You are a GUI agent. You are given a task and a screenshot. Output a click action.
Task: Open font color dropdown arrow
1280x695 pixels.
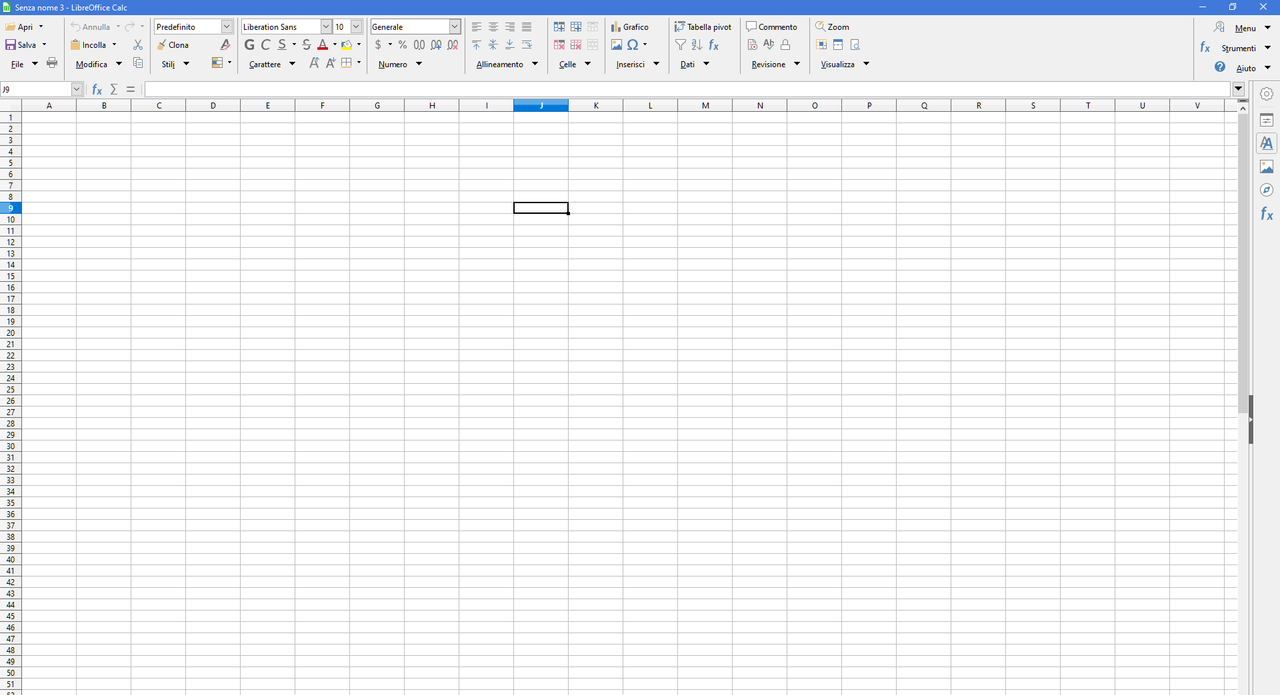click(334, 45)
